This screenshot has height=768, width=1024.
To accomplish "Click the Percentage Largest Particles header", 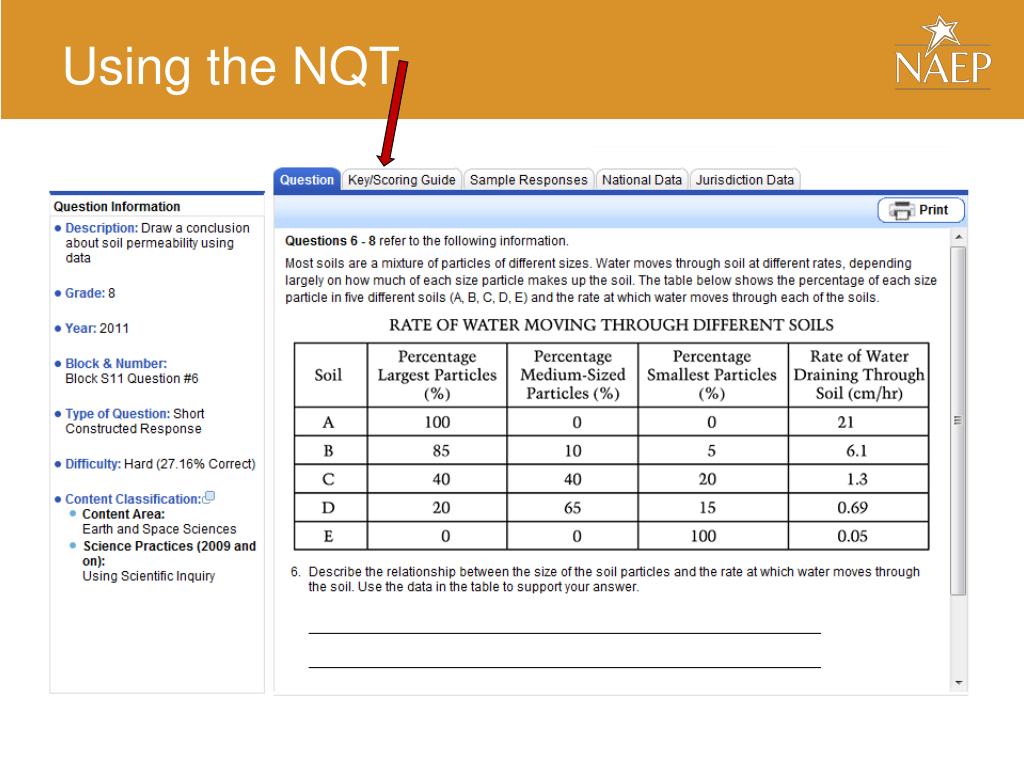I will point(437,375).
